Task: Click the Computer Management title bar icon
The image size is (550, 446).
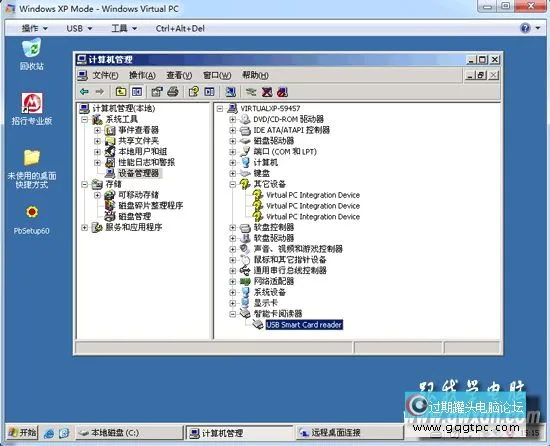Action: pyautogui.click(x=81, y=60)
